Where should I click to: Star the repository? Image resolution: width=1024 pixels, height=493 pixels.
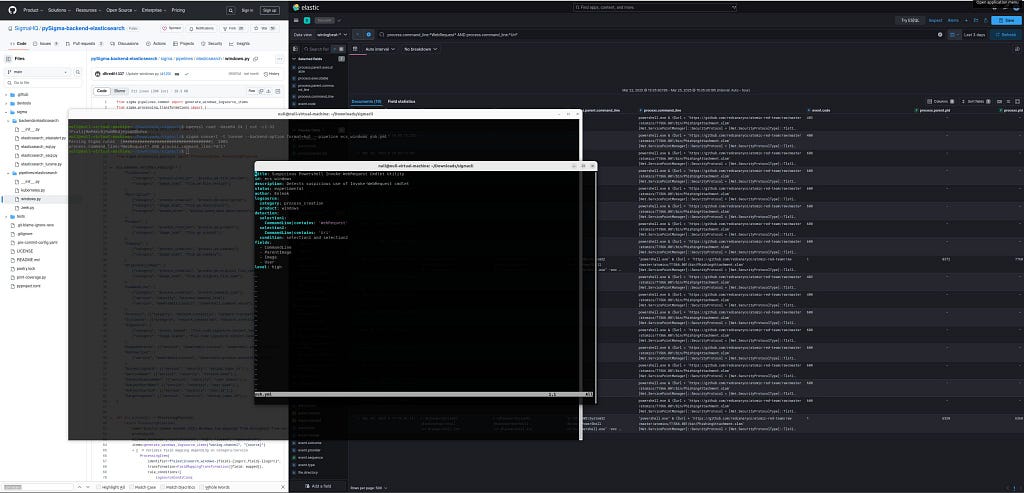(266, 29)
